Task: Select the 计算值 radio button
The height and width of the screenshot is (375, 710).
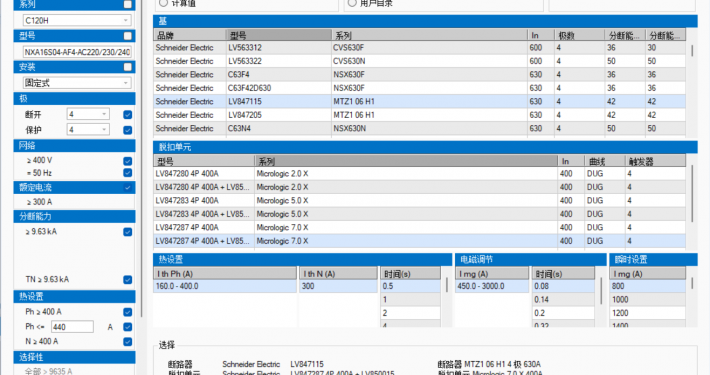Action: 163,3
